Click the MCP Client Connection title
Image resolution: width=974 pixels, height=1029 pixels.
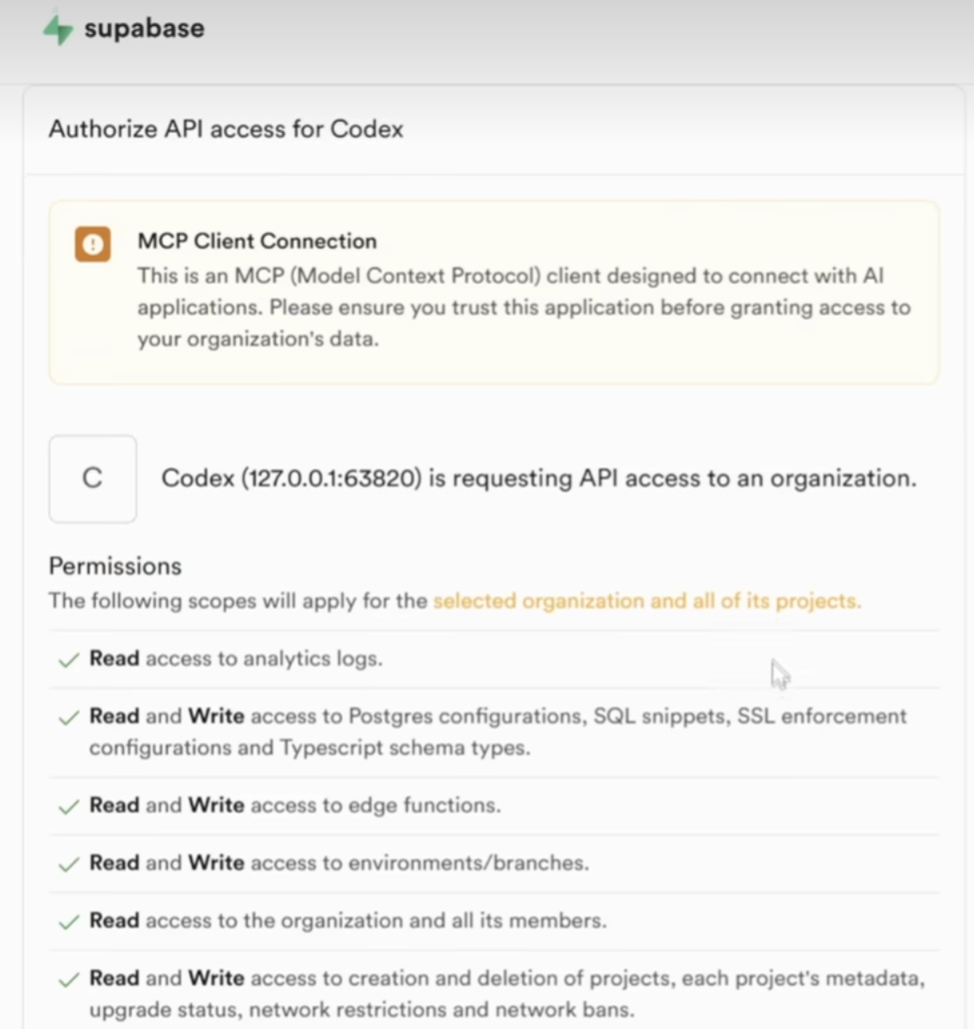[257, 241]
